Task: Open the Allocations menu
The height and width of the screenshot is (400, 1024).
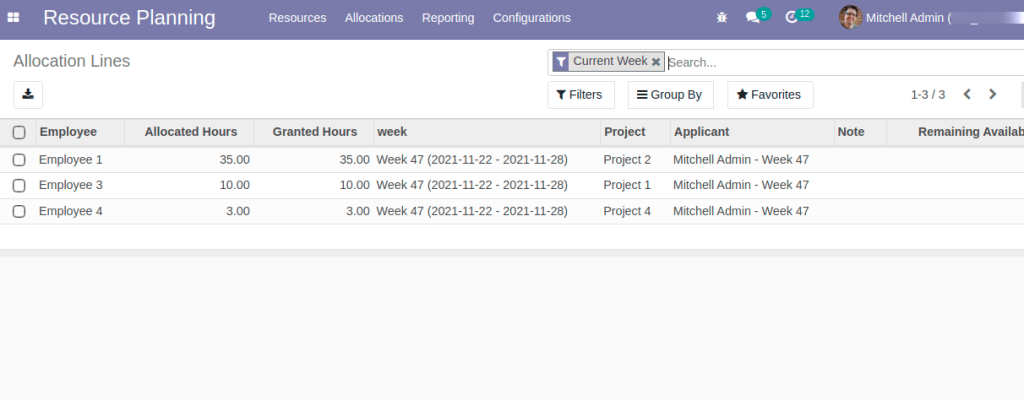Action: (374, 18)
